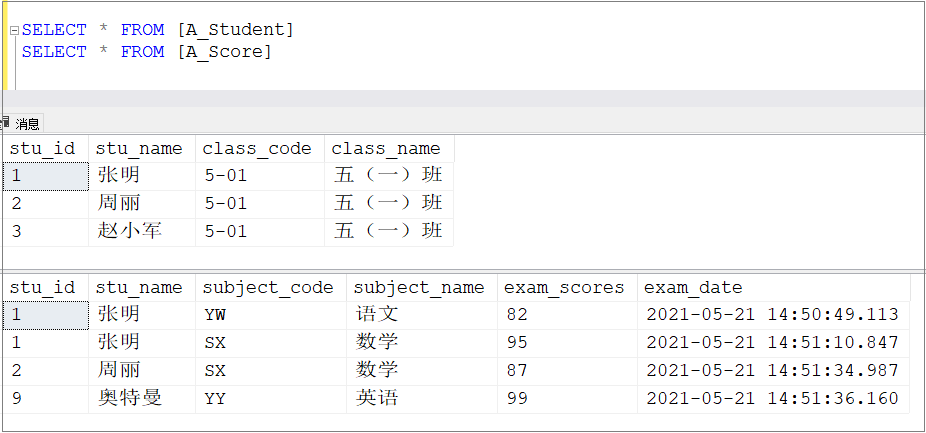Click exam date ending 14:51:34.987
Screen dimensions: 926x433
(x=772, y=371)
